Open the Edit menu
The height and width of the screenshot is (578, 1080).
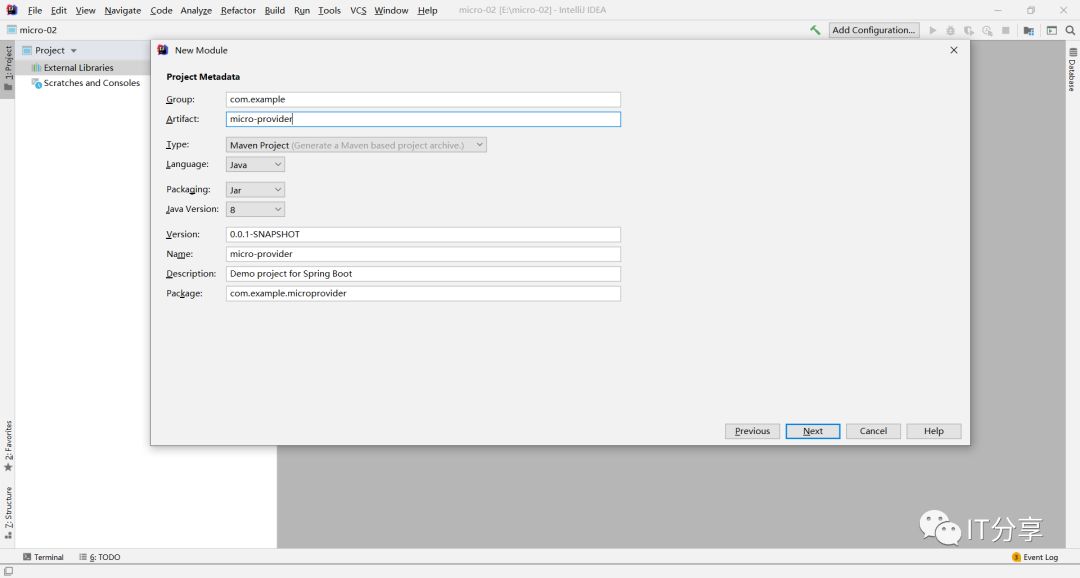[59, 10]
